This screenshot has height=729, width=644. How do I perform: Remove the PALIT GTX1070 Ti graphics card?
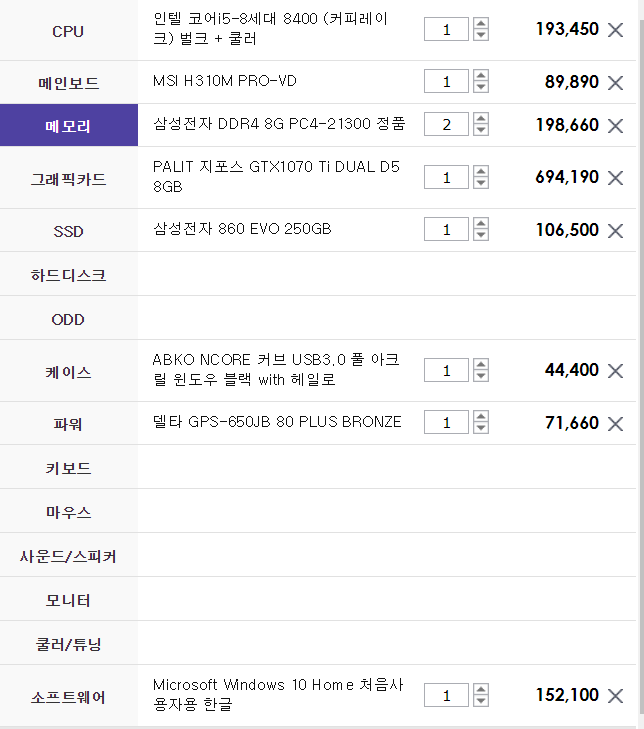(x=616, y=178)
